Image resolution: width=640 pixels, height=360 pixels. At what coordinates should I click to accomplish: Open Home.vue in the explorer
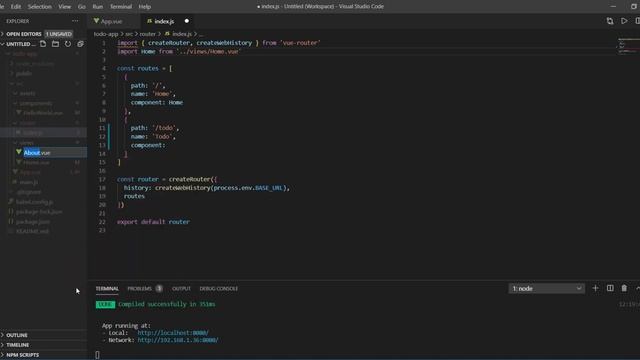tap(36, 162)
